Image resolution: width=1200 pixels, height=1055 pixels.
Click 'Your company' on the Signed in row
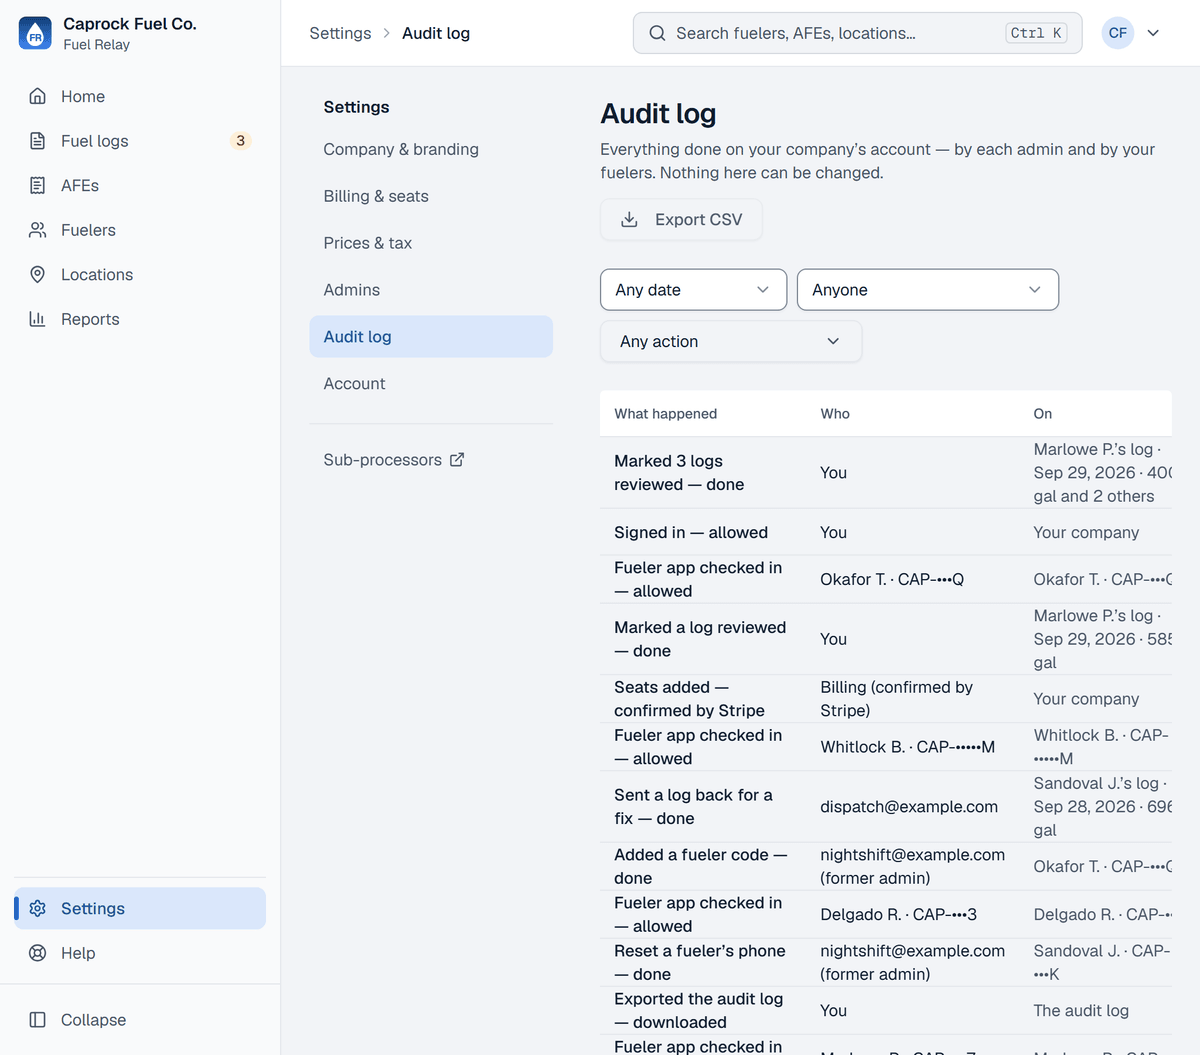(x=1086, y=532)
